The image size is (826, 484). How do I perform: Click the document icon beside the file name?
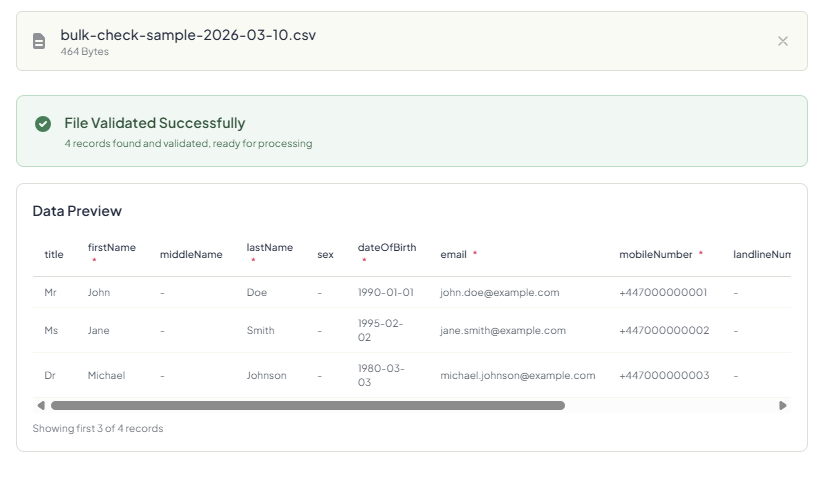click(39, 41)
